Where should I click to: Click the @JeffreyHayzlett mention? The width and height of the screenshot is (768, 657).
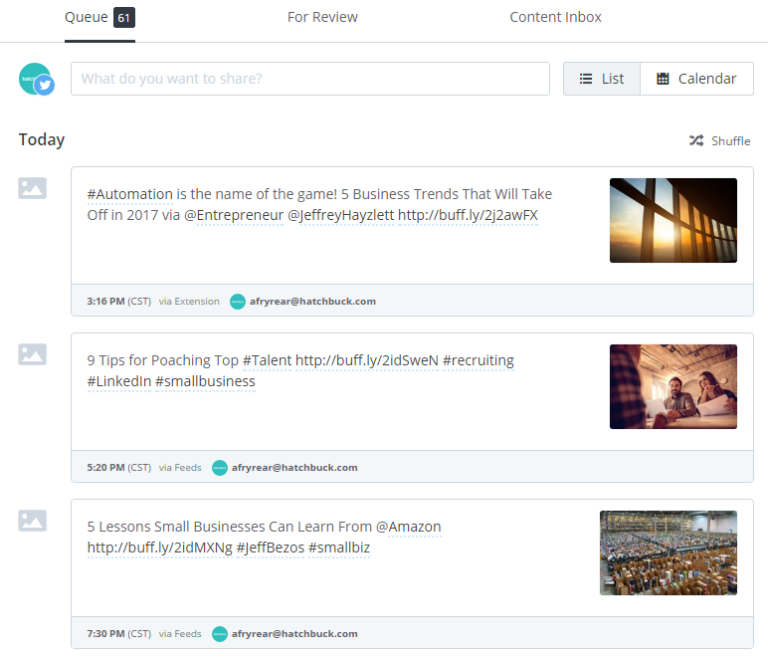tap(341, 216)
